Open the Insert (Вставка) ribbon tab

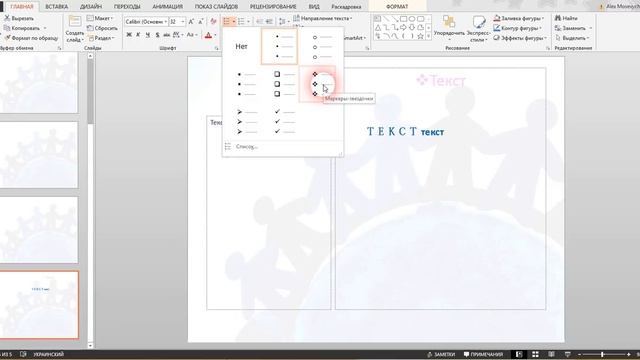coord(56,7)
